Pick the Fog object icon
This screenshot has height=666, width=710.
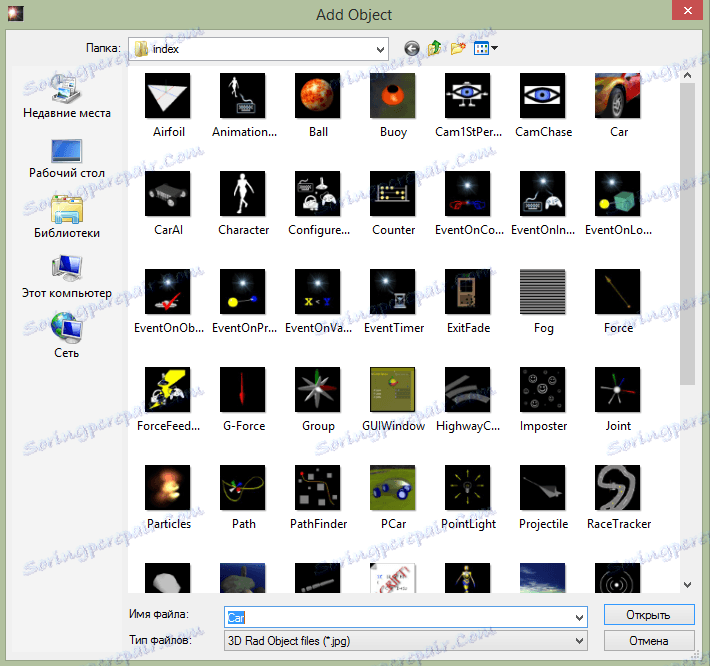542,292
